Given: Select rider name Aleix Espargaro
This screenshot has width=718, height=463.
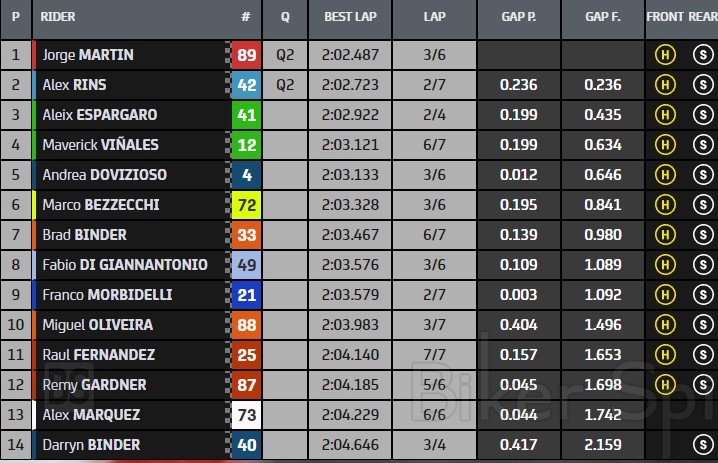Looking at the screenshot, I should pyautogui.click(x=99, y=115).
